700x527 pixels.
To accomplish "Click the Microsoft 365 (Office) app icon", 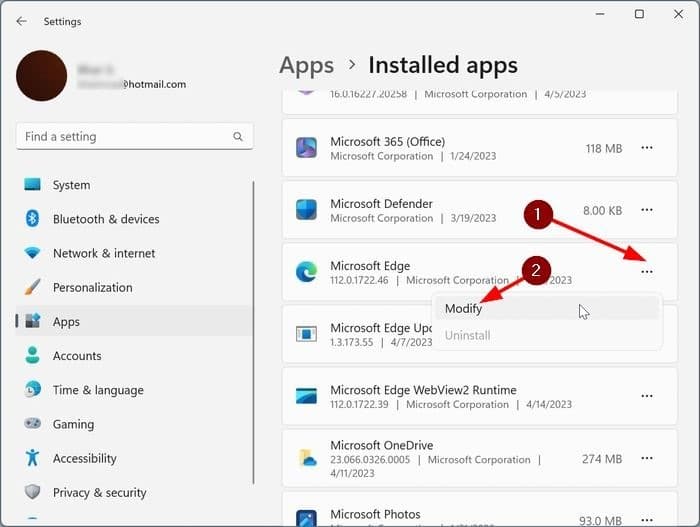I will tap(307, 148).
